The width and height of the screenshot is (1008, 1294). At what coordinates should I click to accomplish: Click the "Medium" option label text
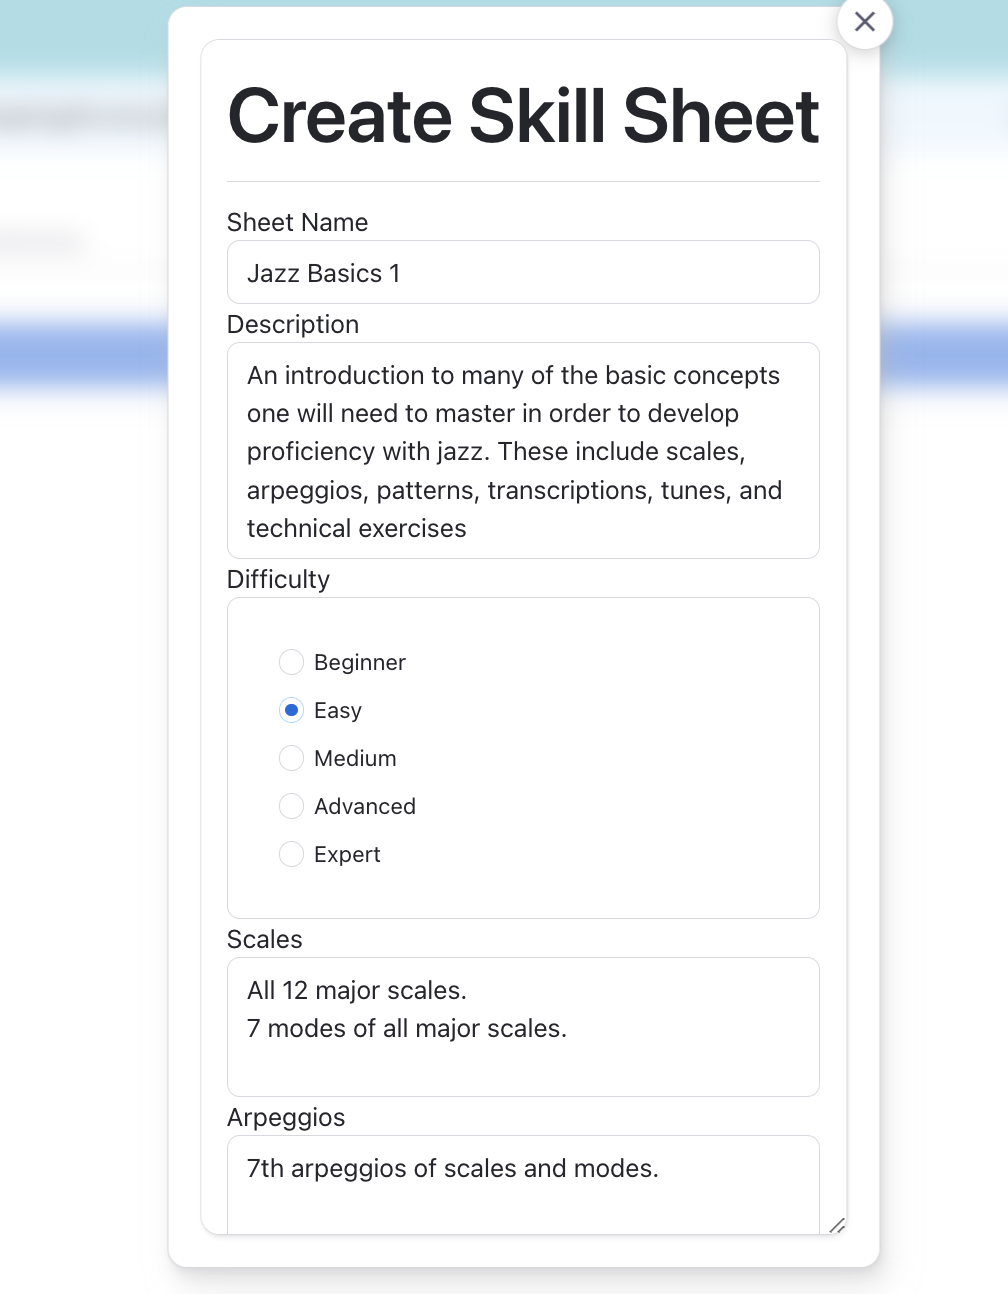(355, 758)
